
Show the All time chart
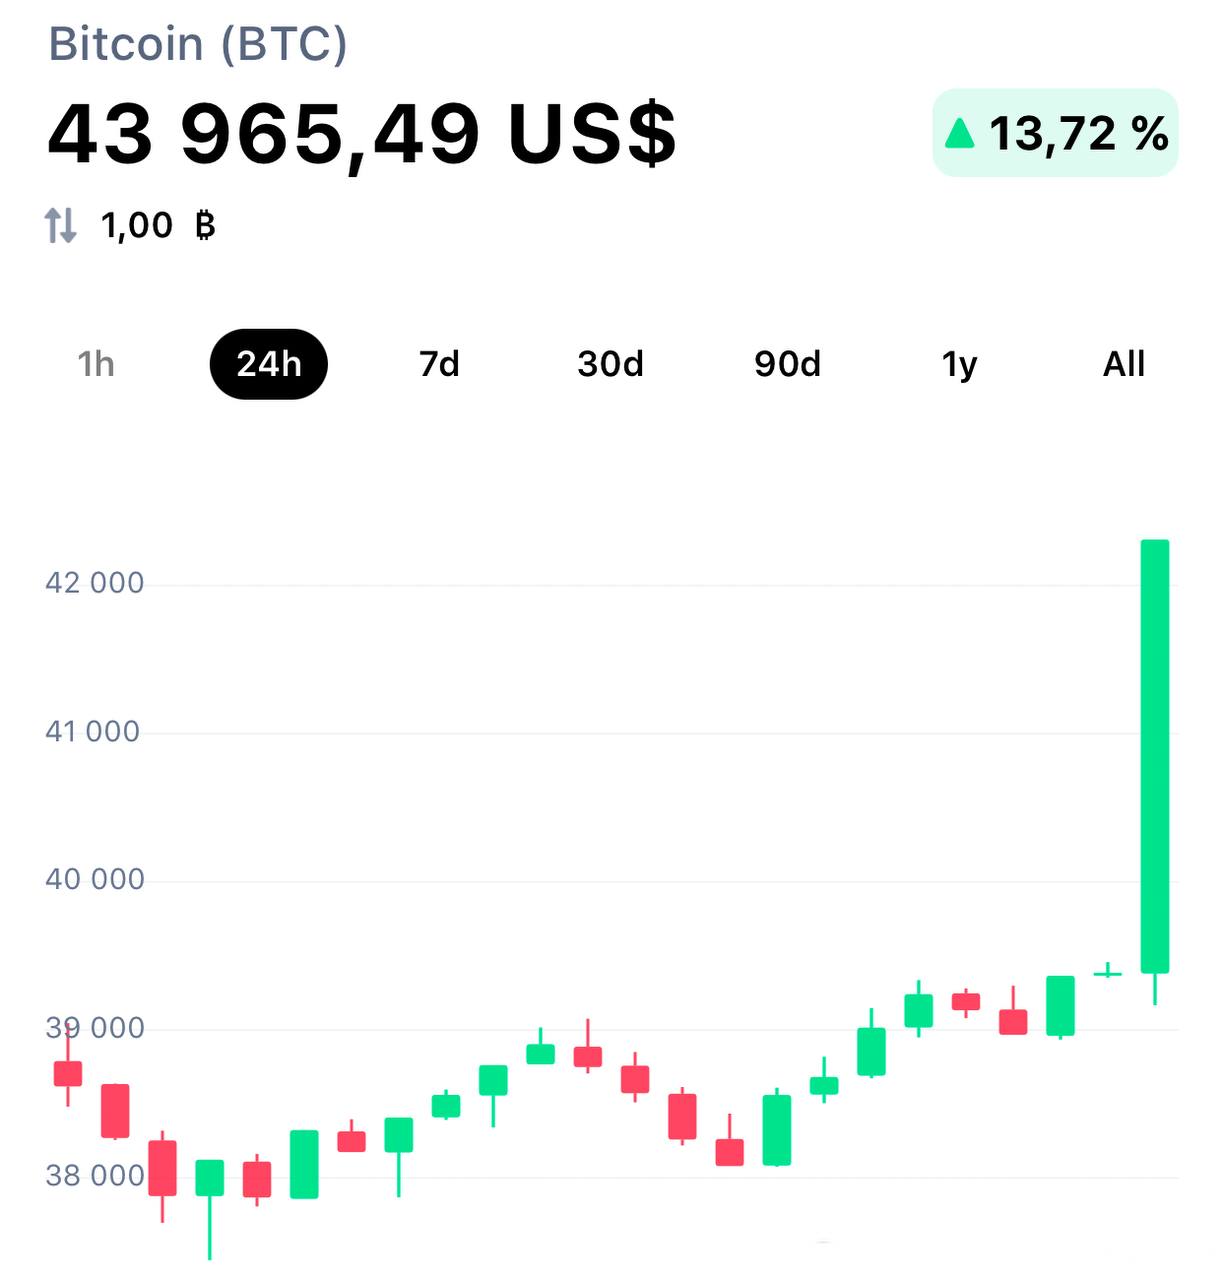click(x=1123, y=364)
